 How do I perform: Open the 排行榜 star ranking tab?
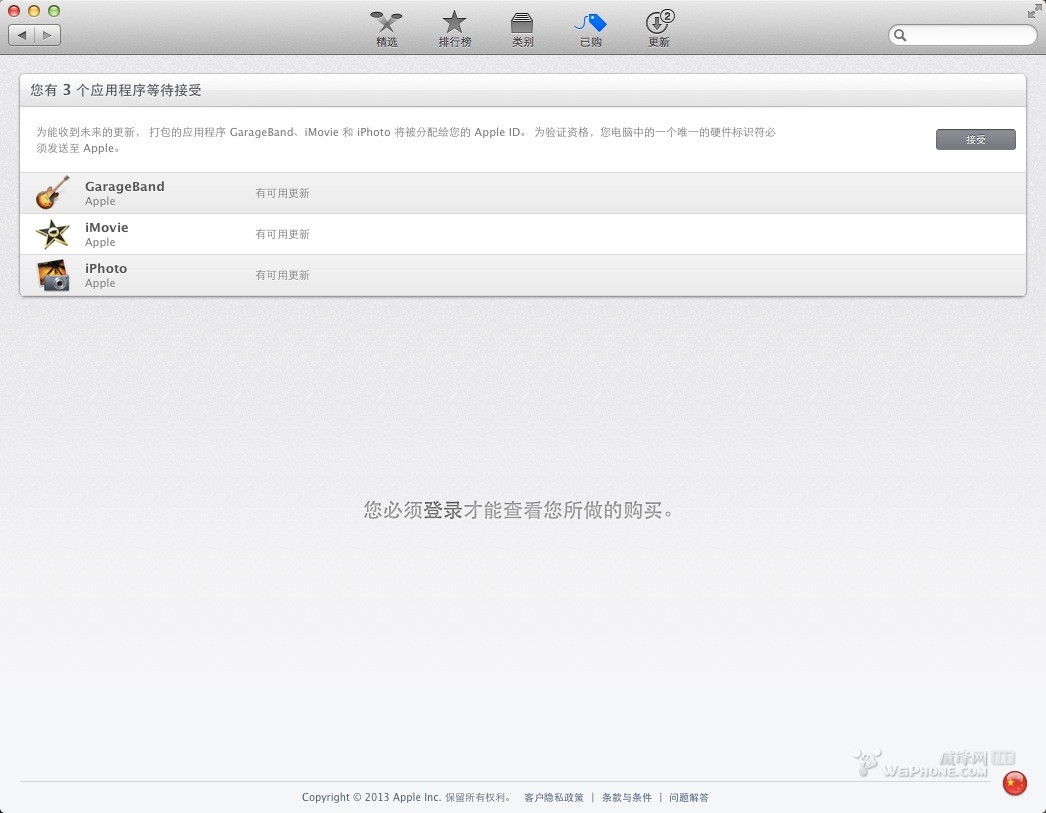(454, 29)
